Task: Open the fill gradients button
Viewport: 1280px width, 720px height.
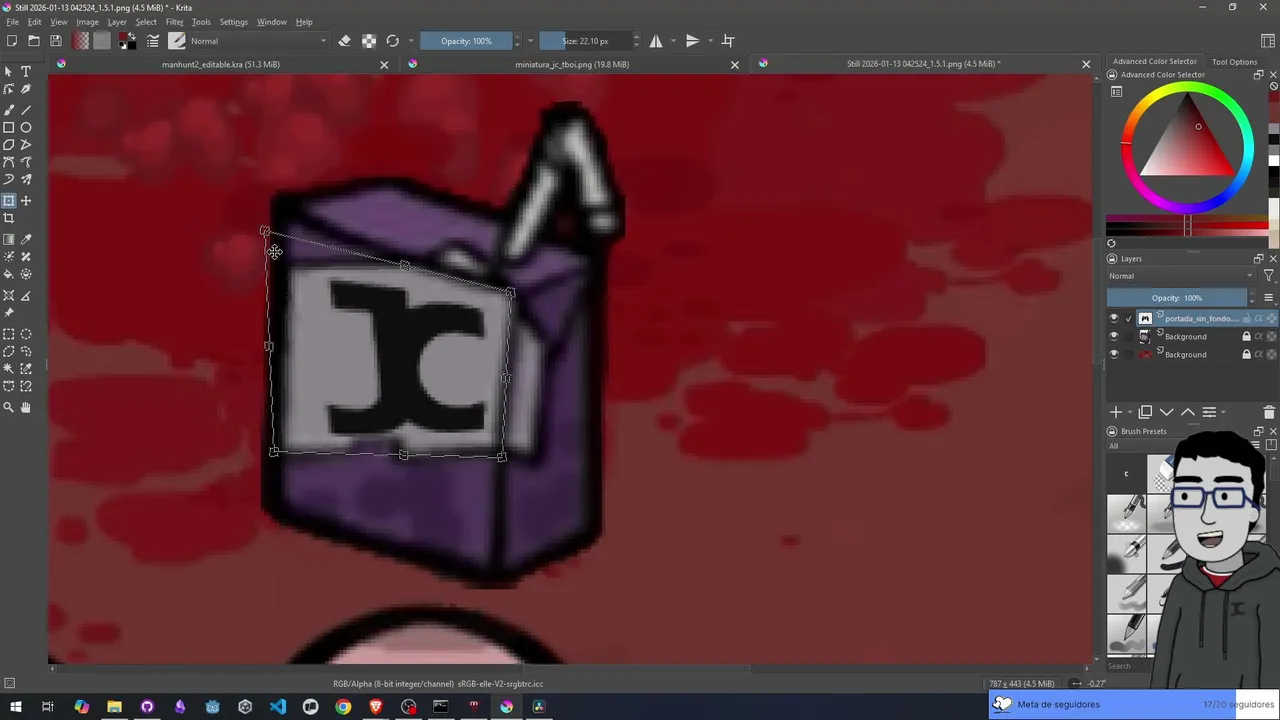Action: (80, 41)
